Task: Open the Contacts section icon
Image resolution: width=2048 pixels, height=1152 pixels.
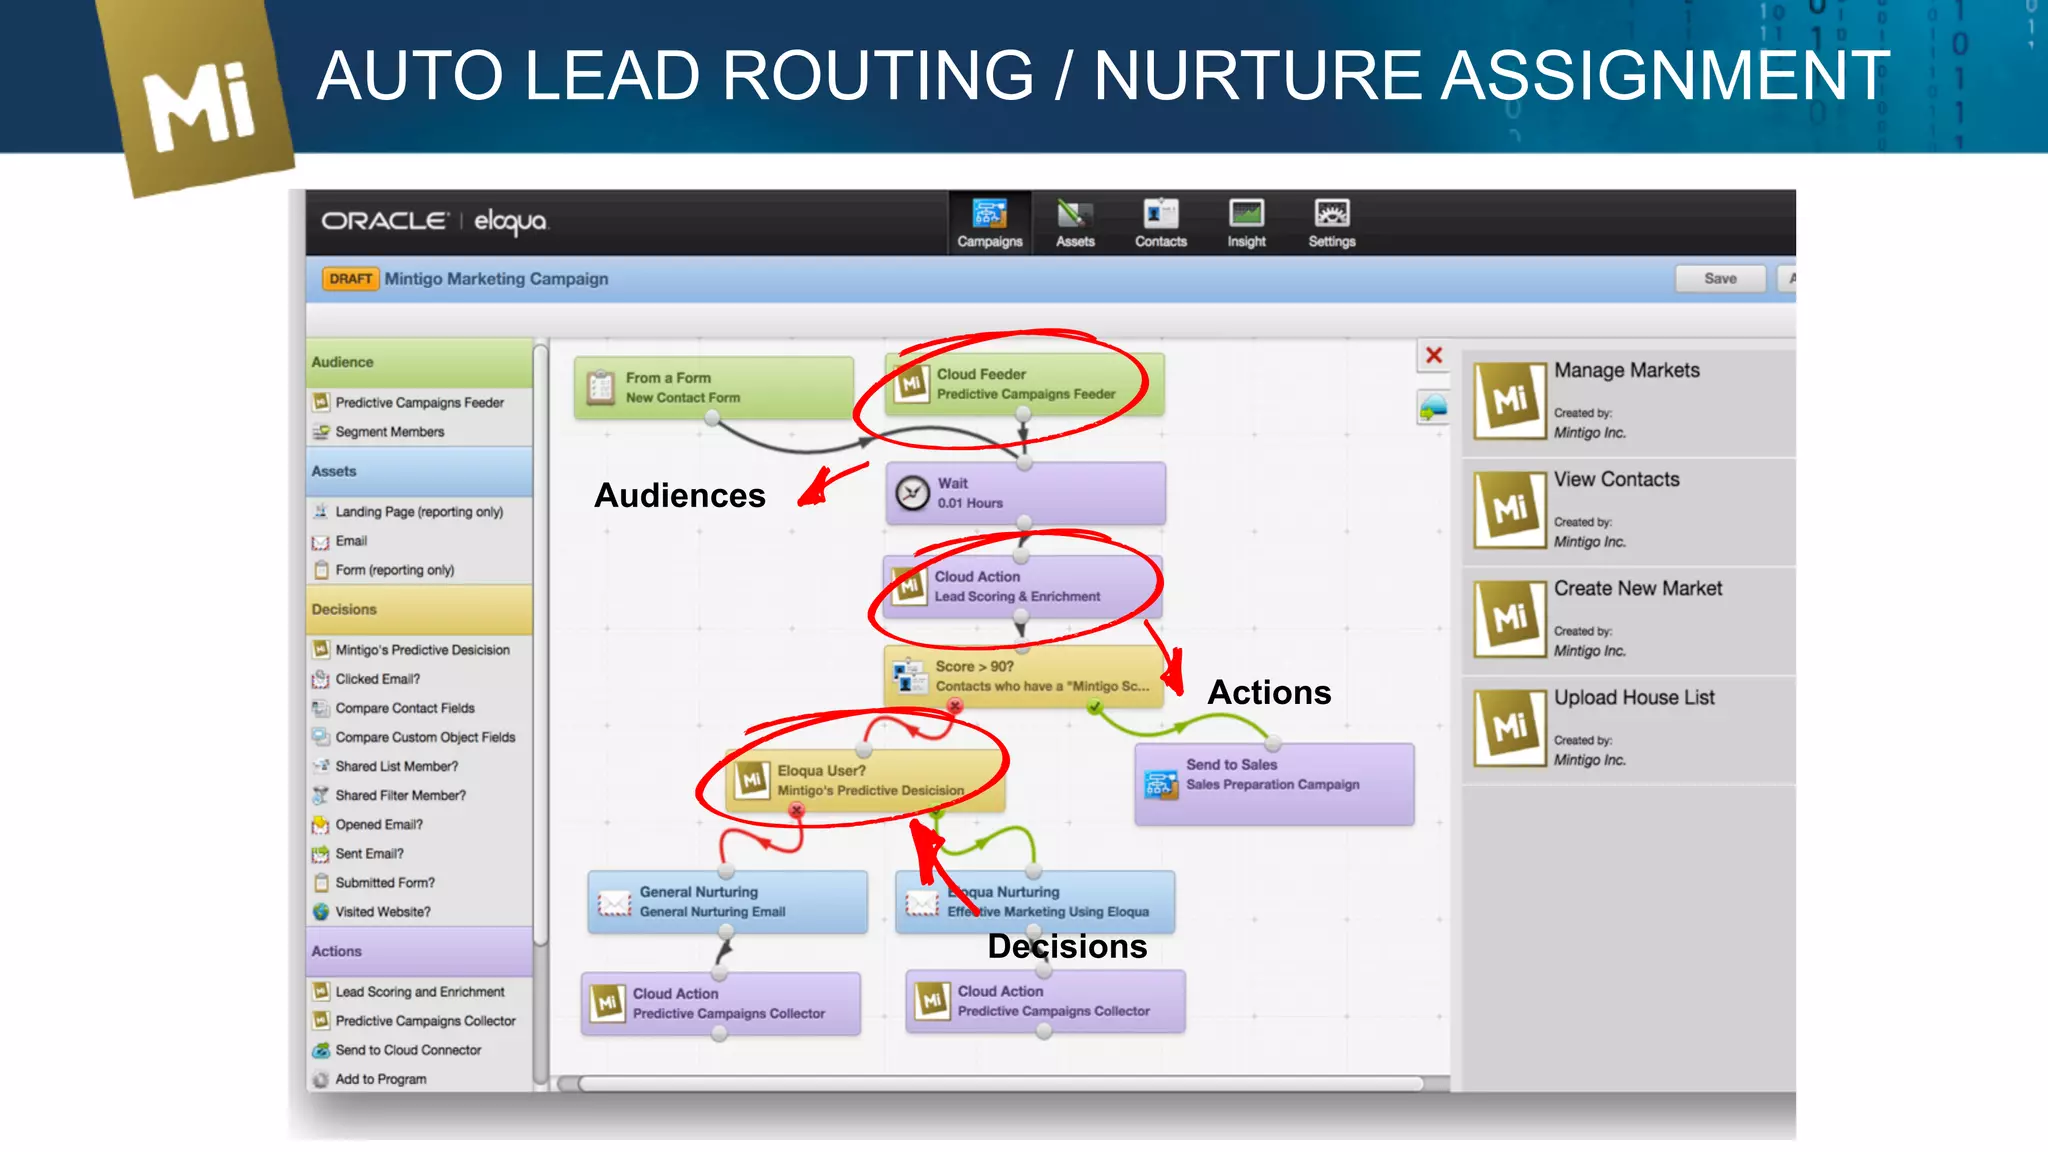Action: point(1160,213)
